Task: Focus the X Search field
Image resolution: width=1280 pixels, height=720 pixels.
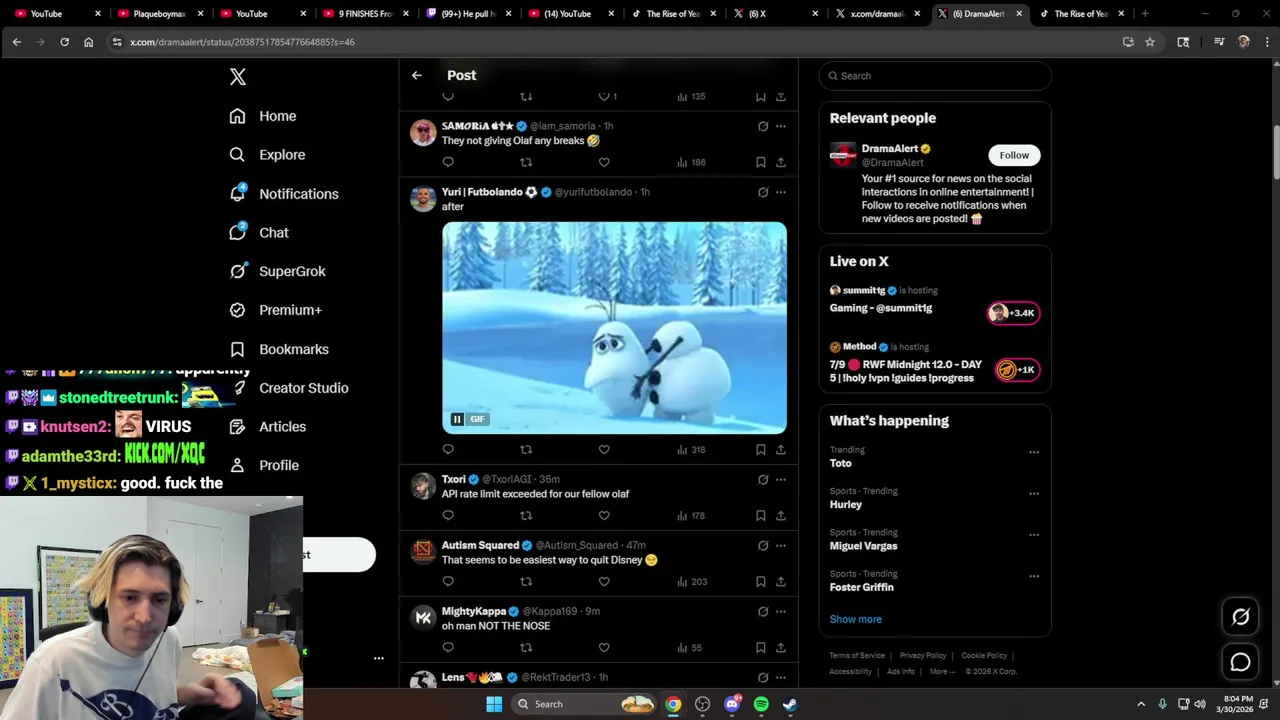Action: 935,76
